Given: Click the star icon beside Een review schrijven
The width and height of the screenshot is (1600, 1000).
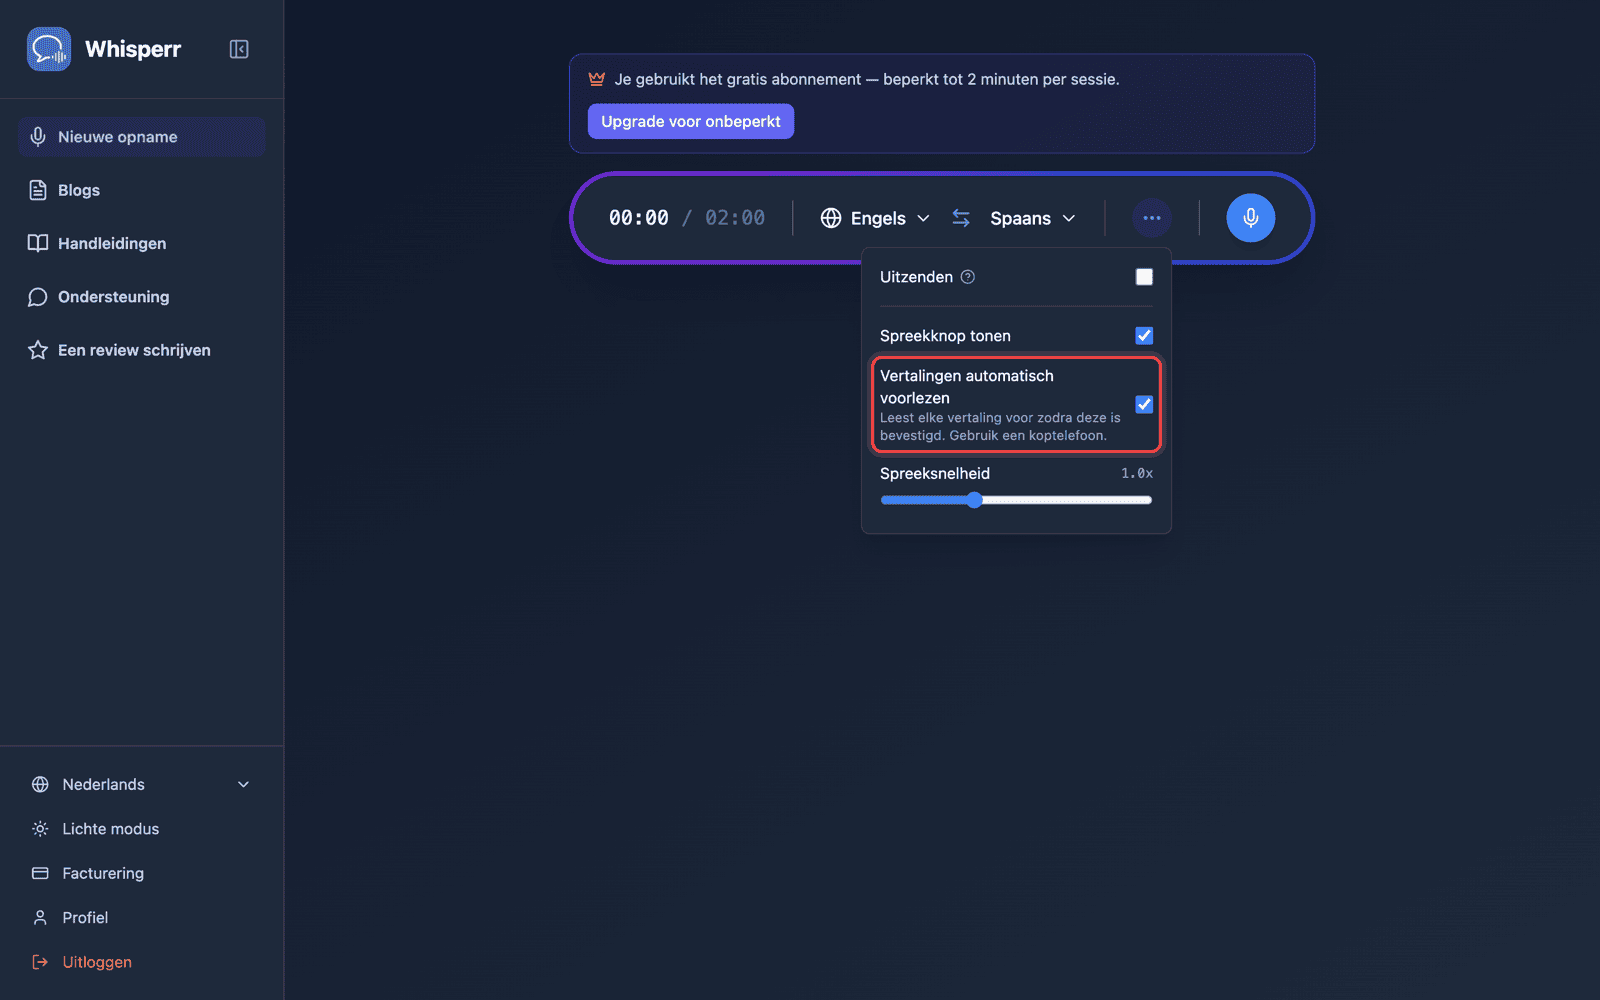Looking at the screenshot, I should 38,350.
